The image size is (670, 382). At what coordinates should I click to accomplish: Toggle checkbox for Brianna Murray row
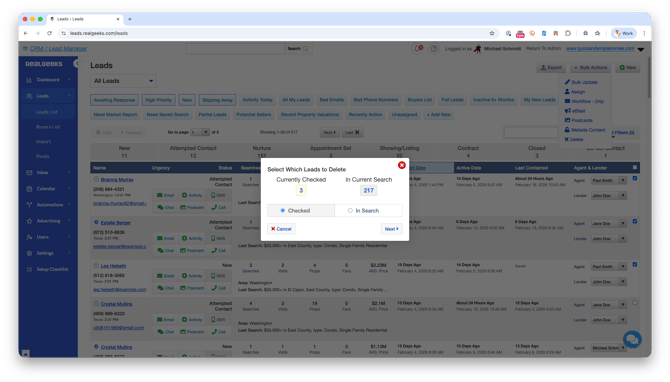[635, 179]
